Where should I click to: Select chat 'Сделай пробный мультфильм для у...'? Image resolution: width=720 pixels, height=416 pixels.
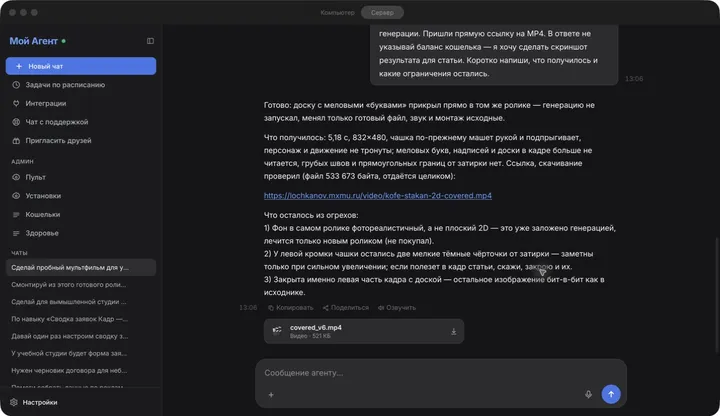(x=81, y=268)
